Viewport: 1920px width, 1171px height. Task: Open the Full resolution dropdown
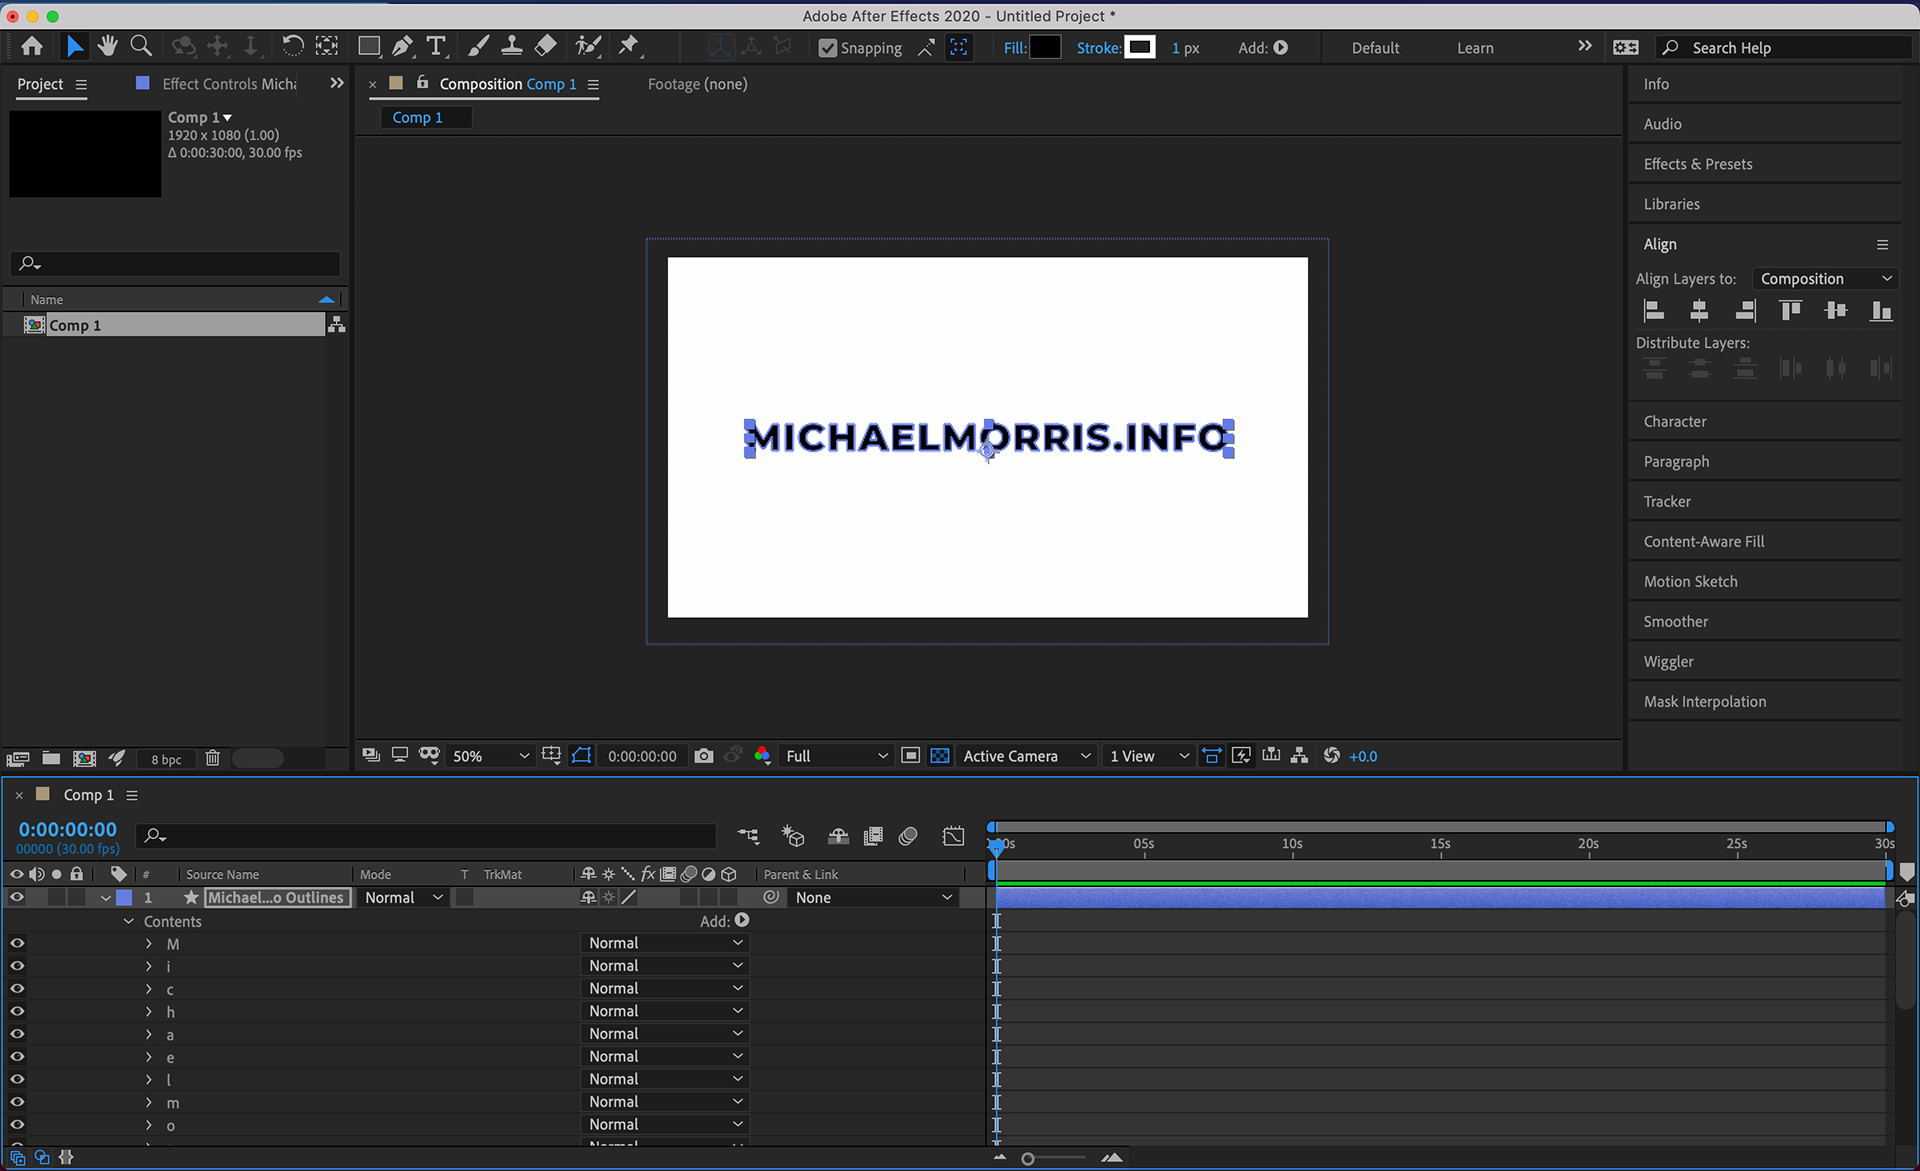click(836, 756)
